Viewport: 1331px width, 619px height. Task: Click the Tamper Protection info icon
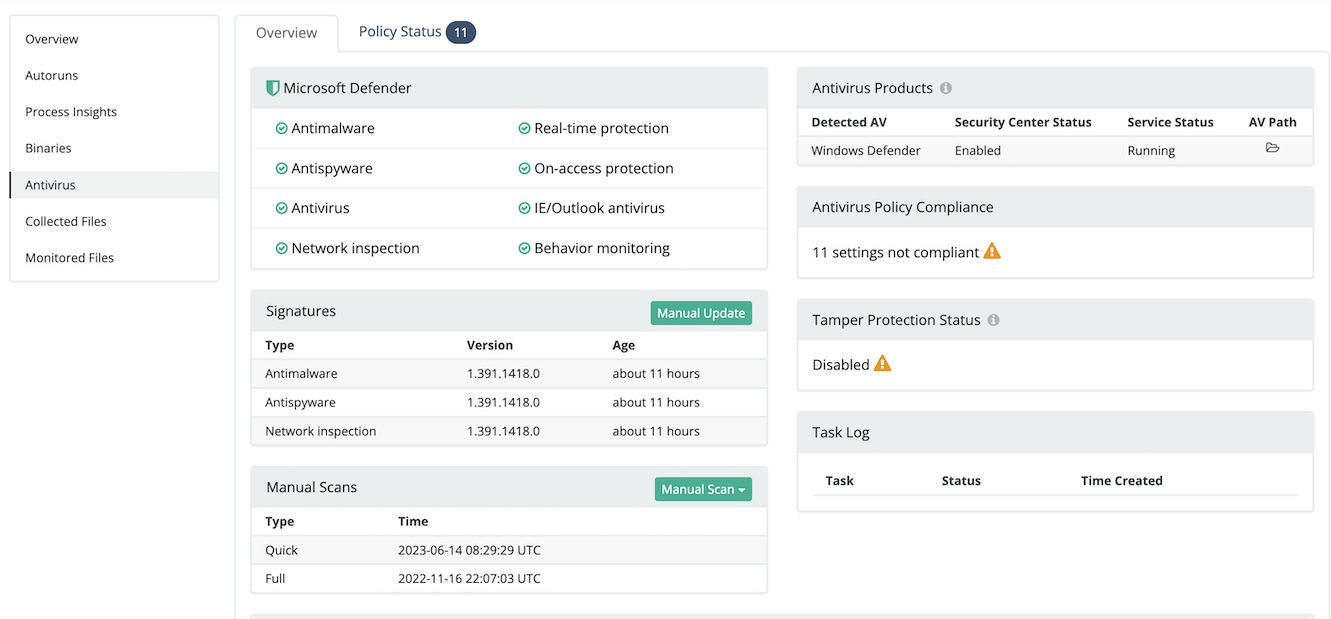click(x=993, y=320)
